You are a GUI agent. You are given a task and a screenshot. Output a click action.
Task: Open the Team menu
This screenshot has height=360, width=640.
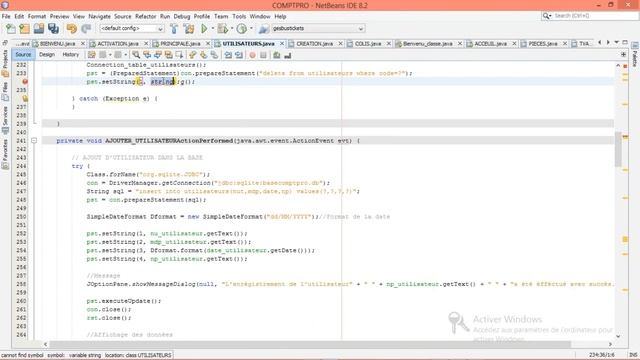(221, 16)
